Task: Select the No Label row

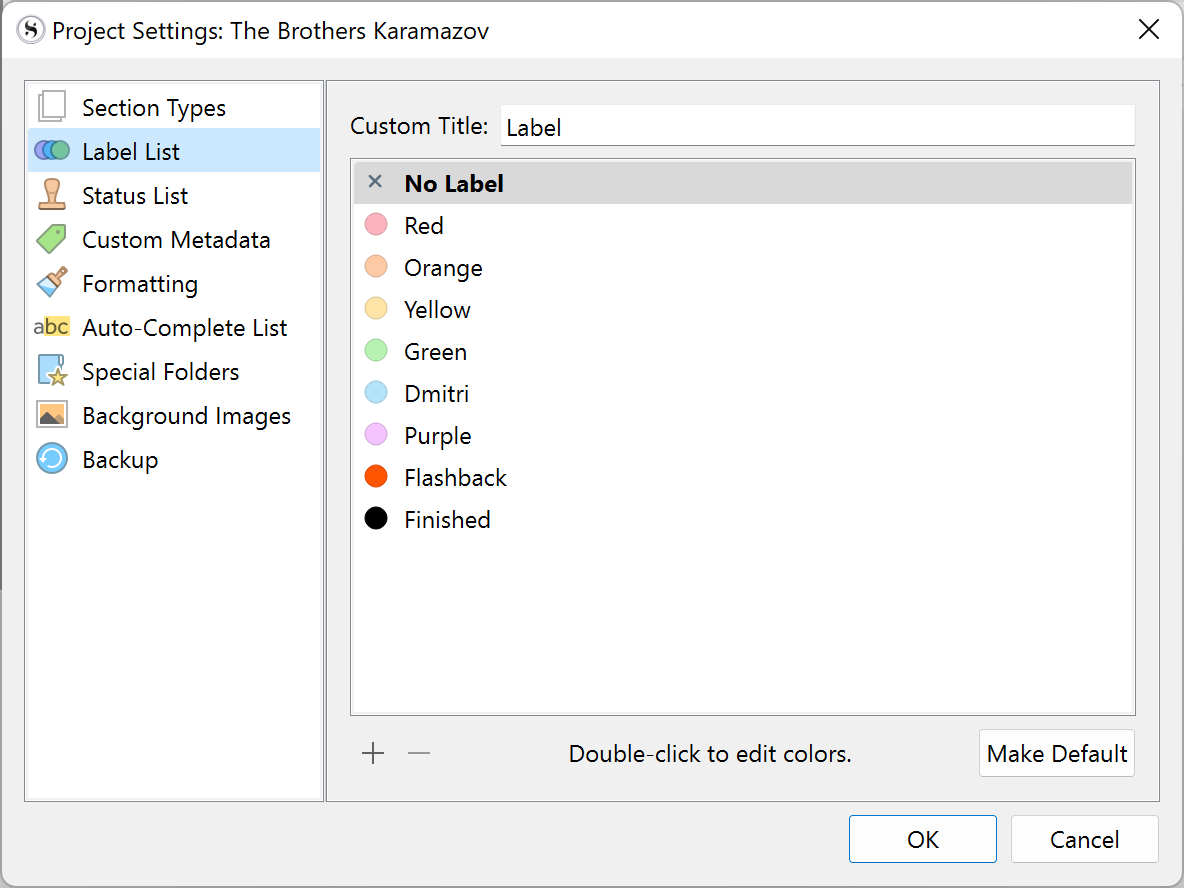Action: pyautogui.click(x=454, y=183)
